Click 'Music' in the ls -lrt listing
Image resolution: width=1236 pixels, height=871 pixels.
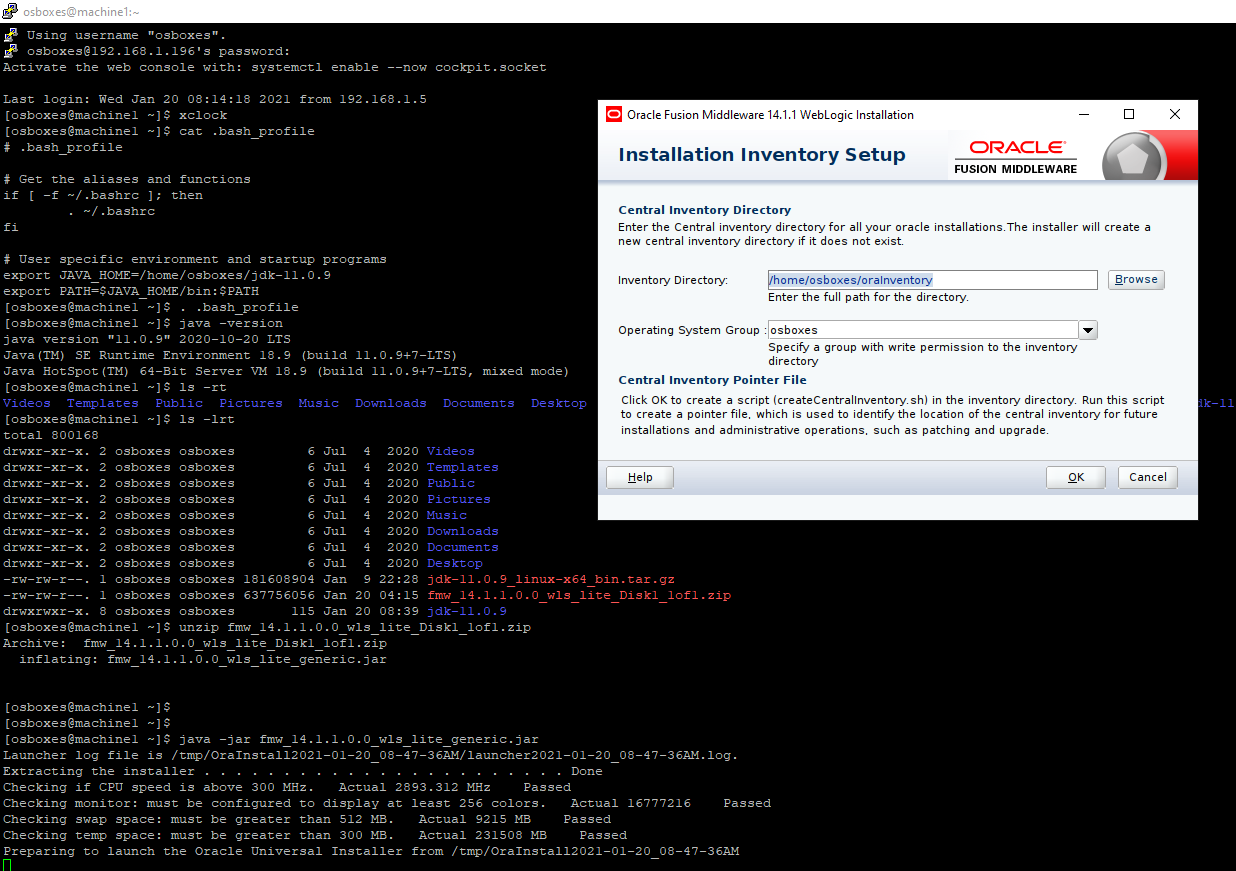[x=447, y=515]
